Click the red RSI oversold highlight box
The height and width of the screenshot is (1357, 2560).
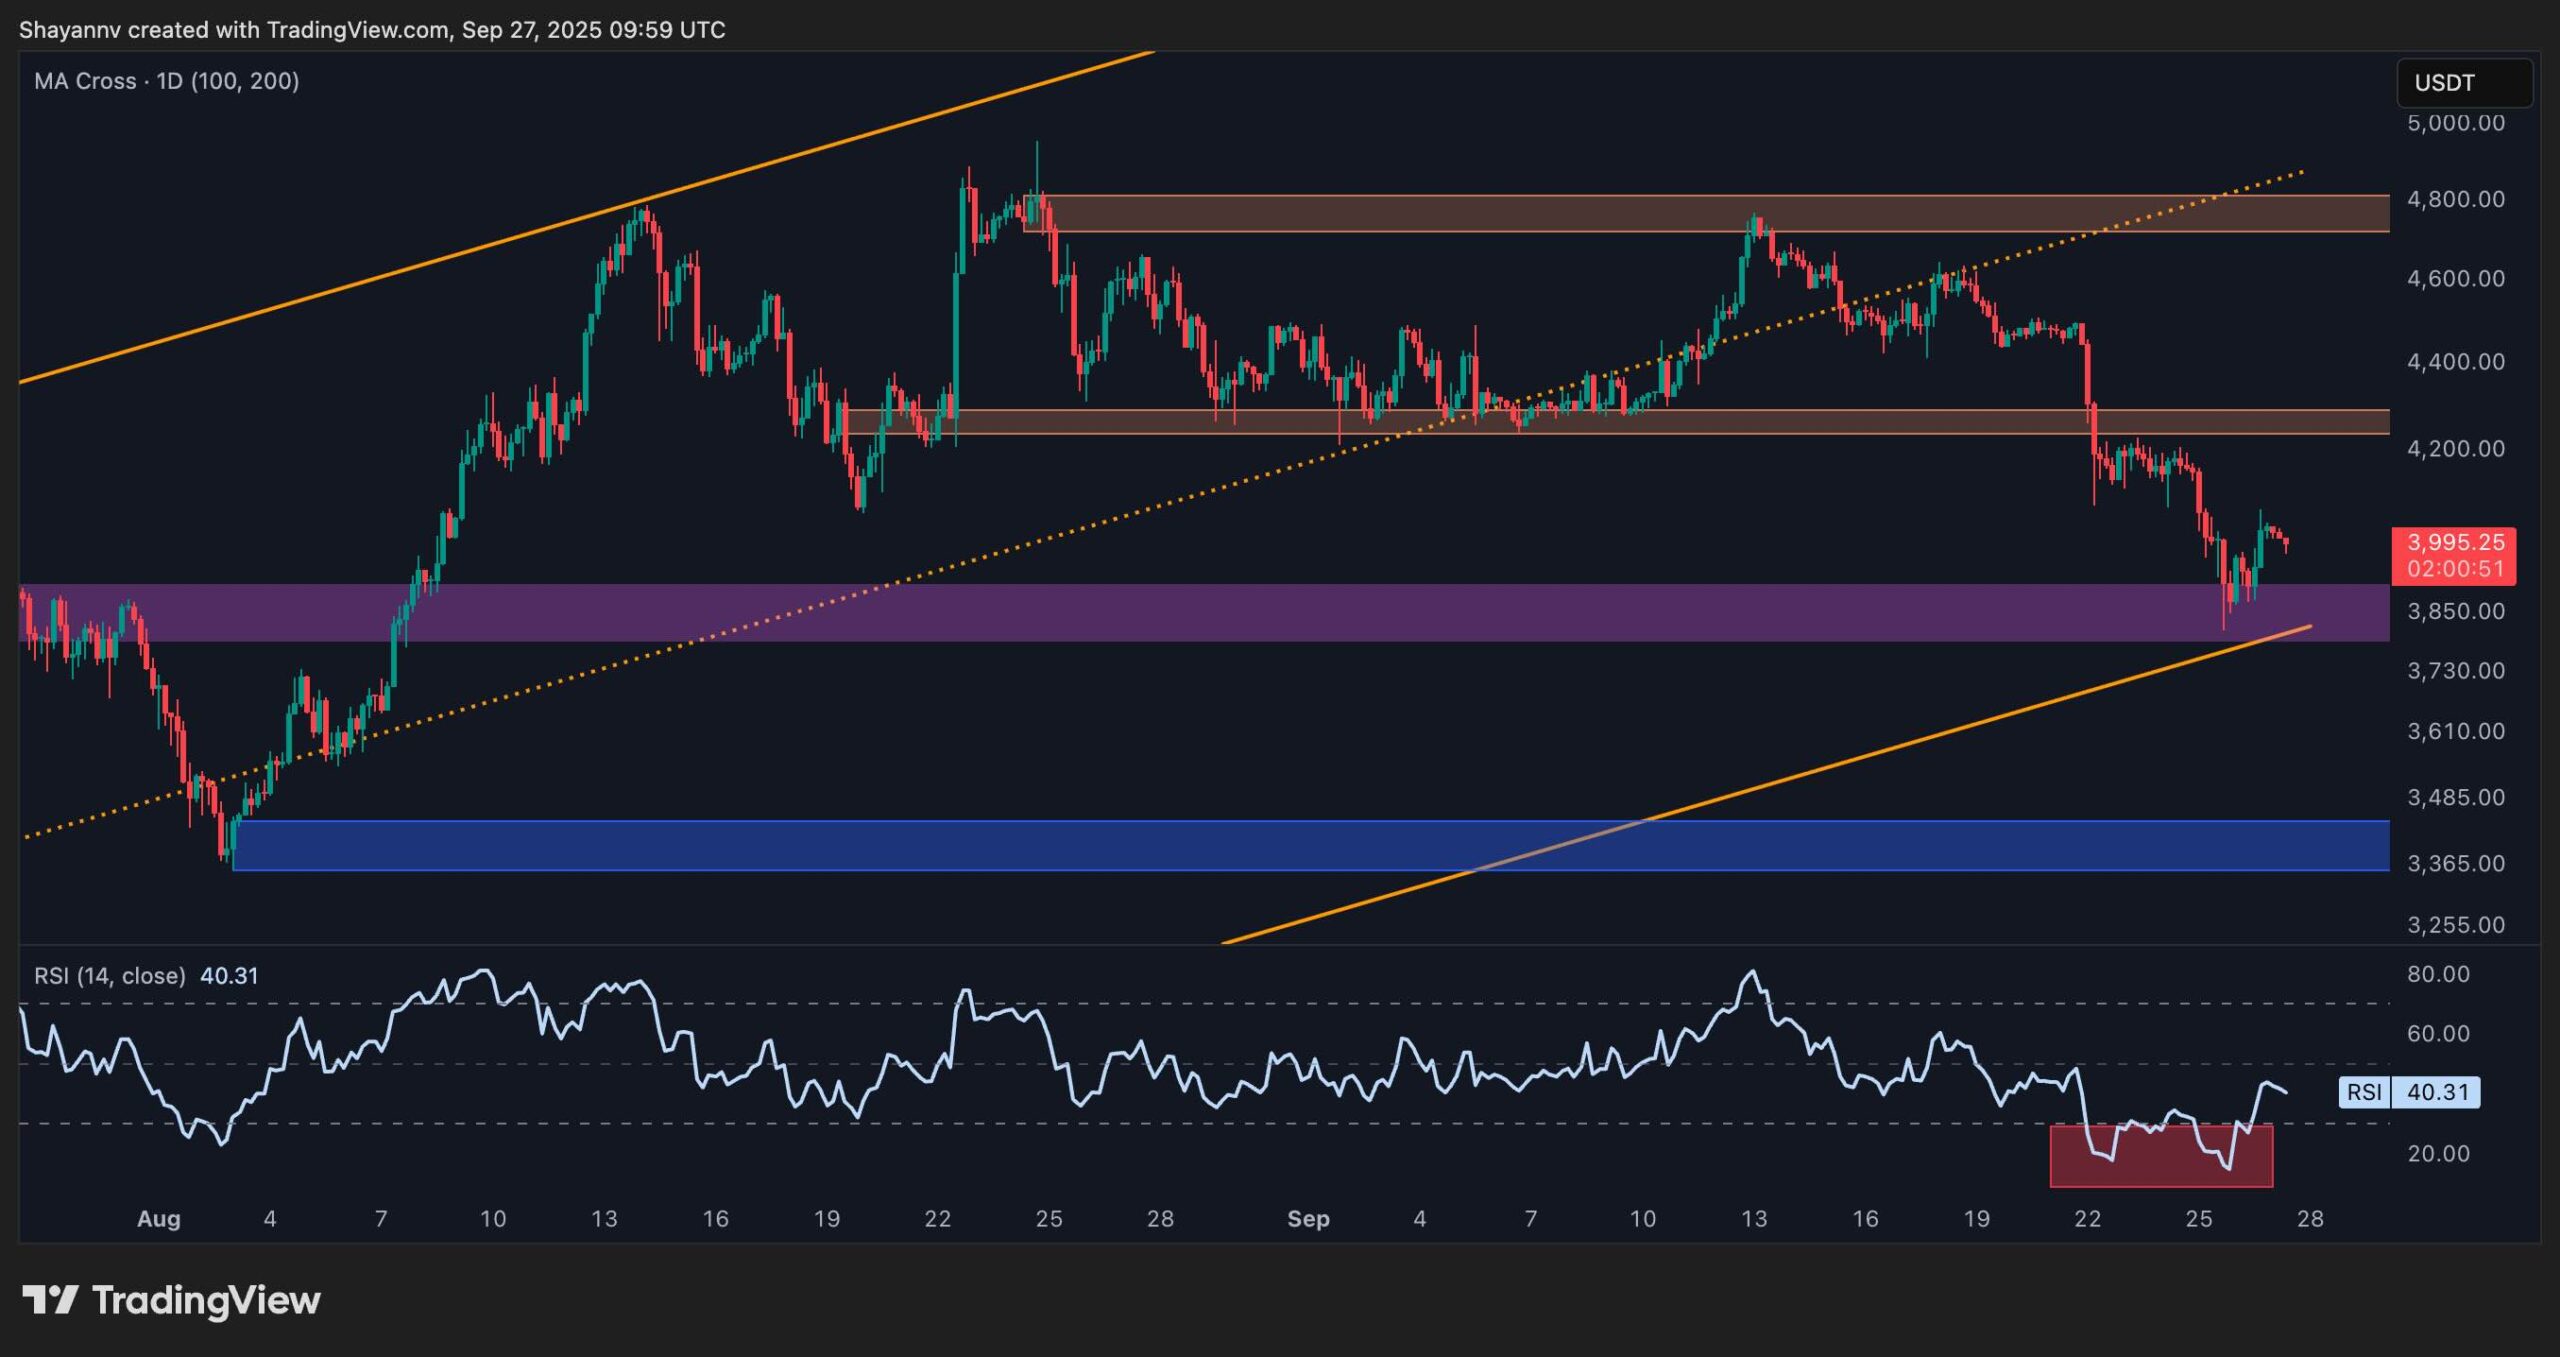2160,1165
